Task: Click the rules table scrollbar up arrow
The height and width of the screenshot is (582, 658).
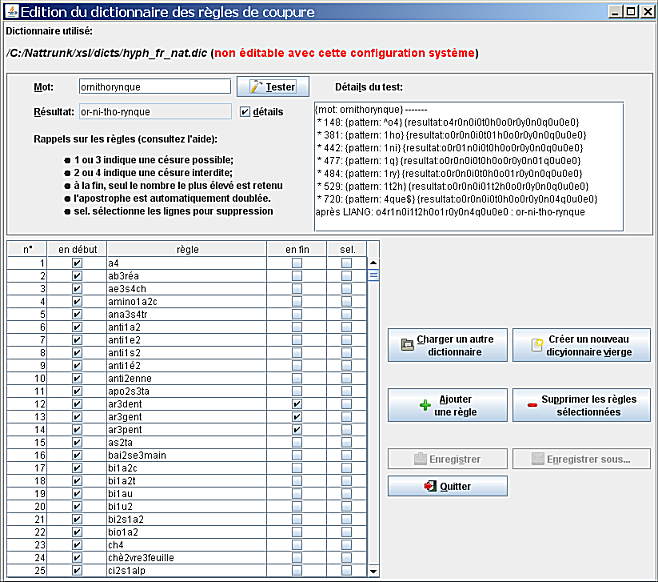Action: [x=373, y=262]
